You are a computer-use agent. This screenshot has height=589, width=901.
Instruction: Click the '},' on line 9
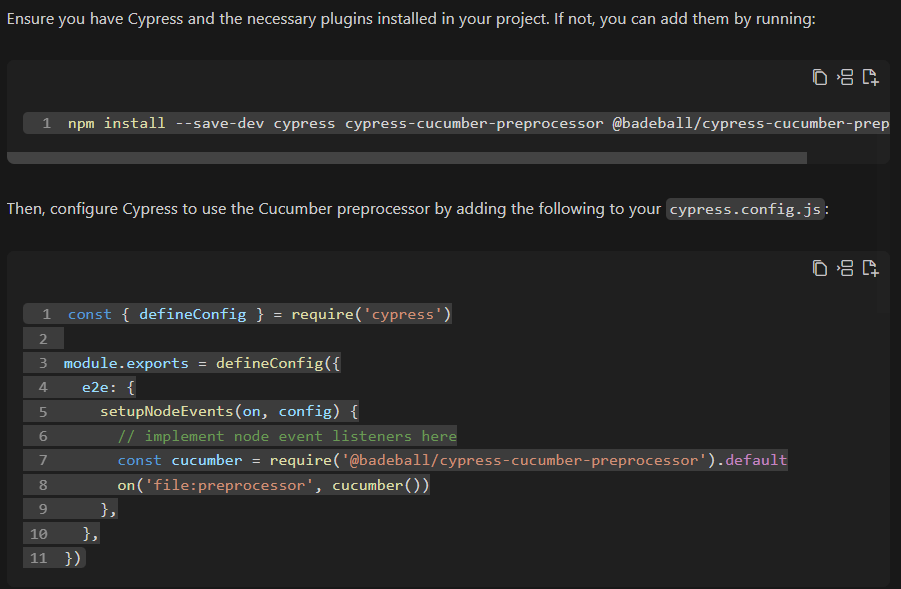[x=109, y=509]
